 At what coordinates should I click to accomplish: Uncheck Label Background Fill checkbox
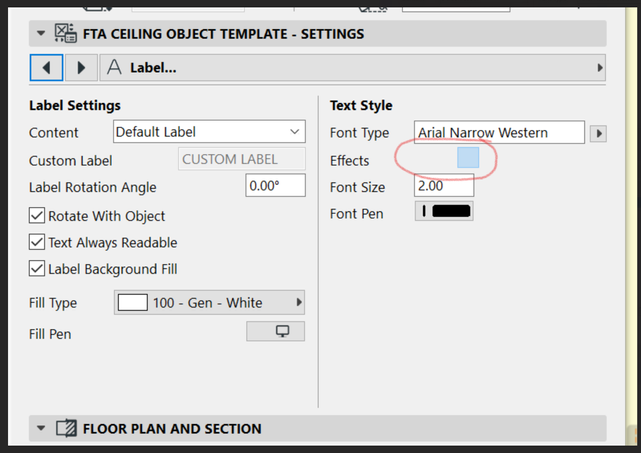click(38, 269)
